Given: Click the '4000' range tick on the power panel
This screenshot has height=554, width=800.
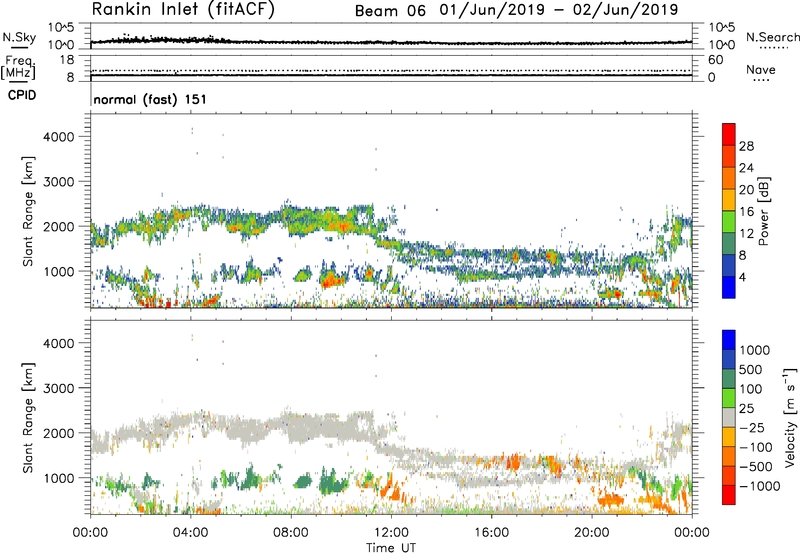Looking at the screenshot, I should (x=59, y=137).
